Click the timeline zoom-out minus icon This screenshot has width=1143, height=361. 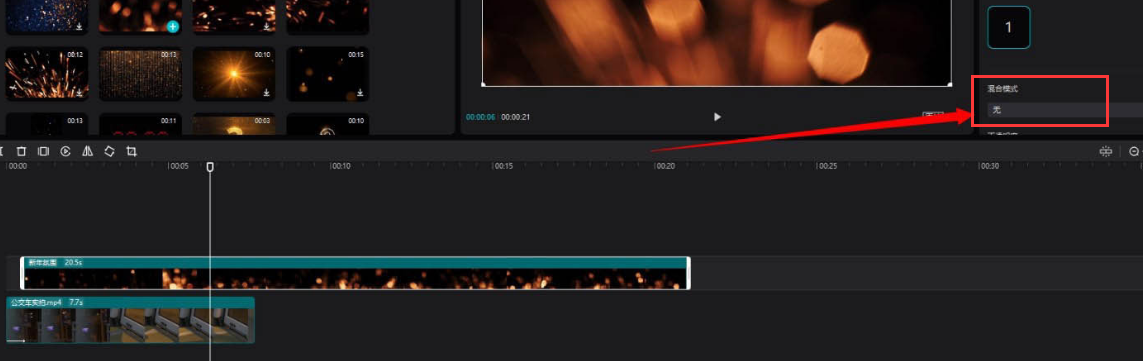1134,151
